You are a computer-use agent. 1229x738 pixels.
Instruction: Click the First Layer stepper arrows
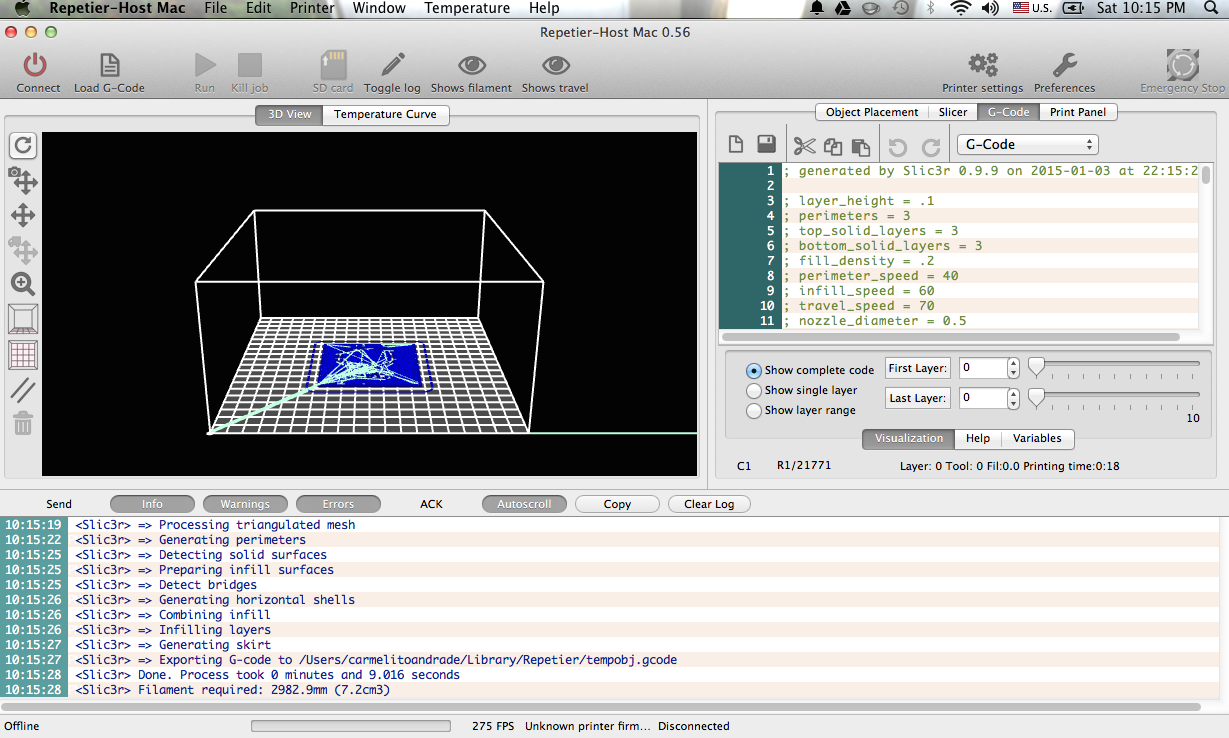pyautogui.click(x=1014, y=368)
